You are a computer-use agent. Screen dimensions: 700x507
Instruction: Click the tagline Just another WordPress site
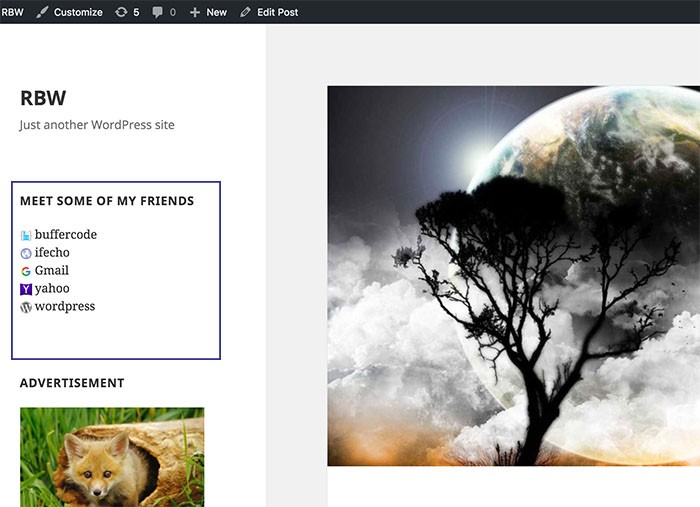point(97,125)
